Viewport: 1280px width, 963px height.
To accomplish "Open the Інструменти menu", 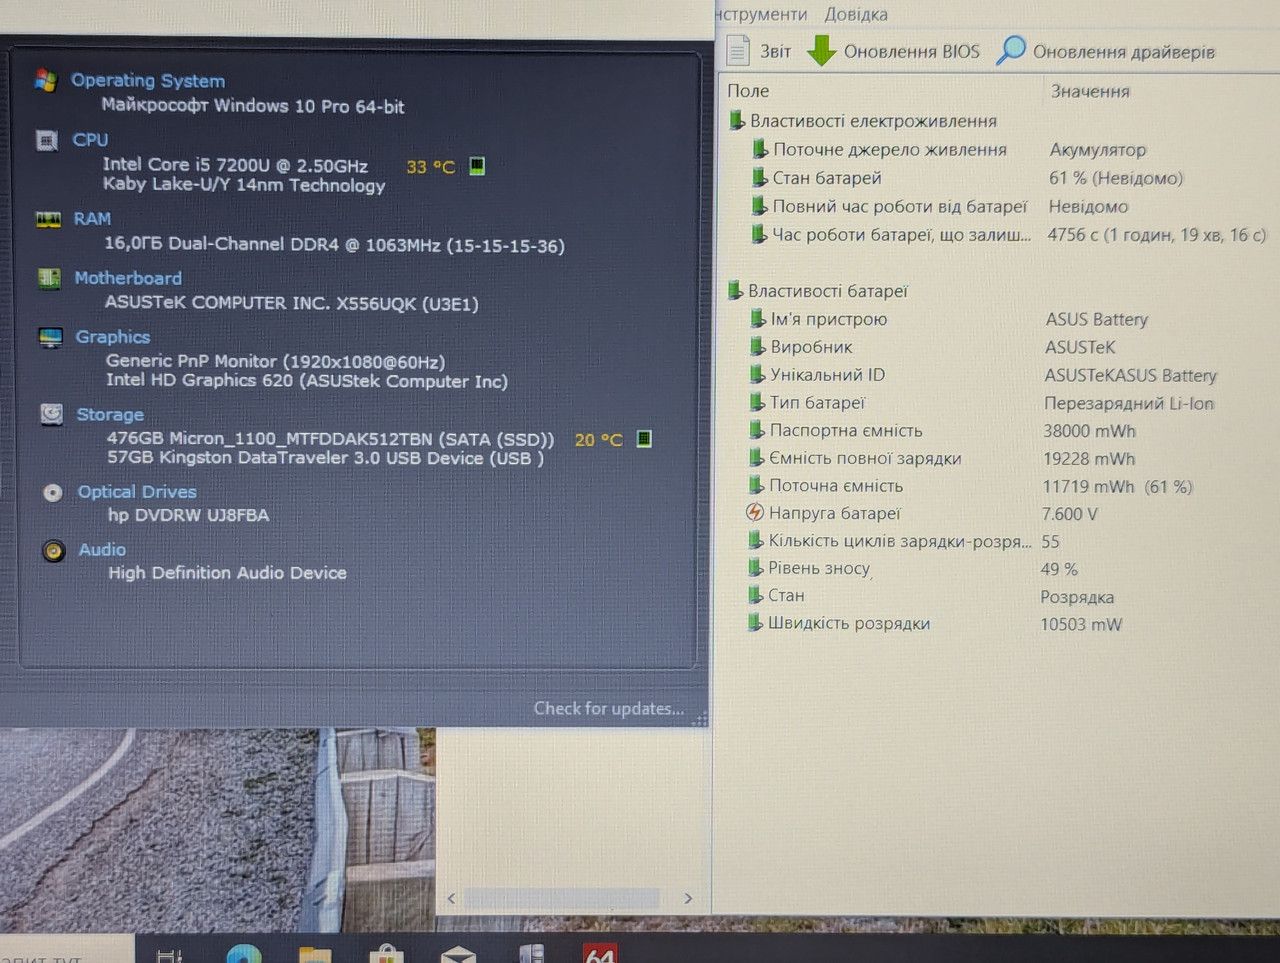I will tap(762, 14).
